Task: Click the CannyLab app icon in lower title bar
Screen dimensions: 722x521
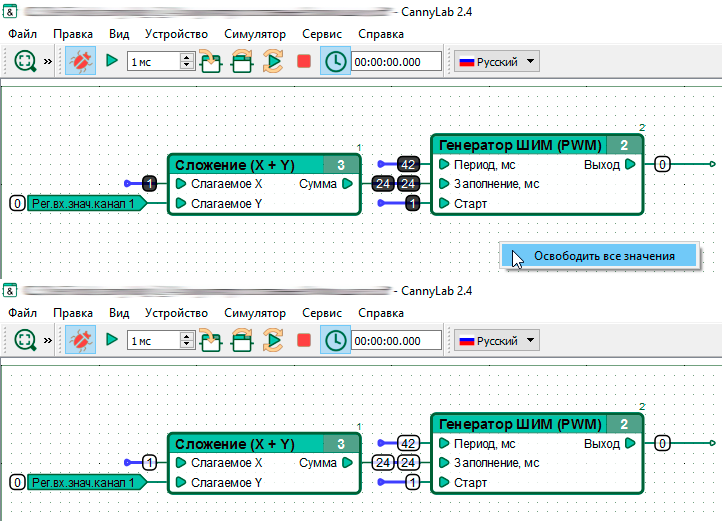Action: click(x=10, y=291)
